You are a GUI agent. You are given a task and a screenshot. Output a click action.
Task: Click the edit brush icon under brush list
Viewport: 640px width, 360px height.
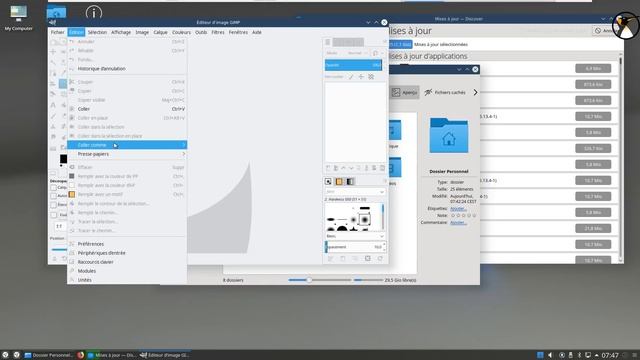point(330,258)
